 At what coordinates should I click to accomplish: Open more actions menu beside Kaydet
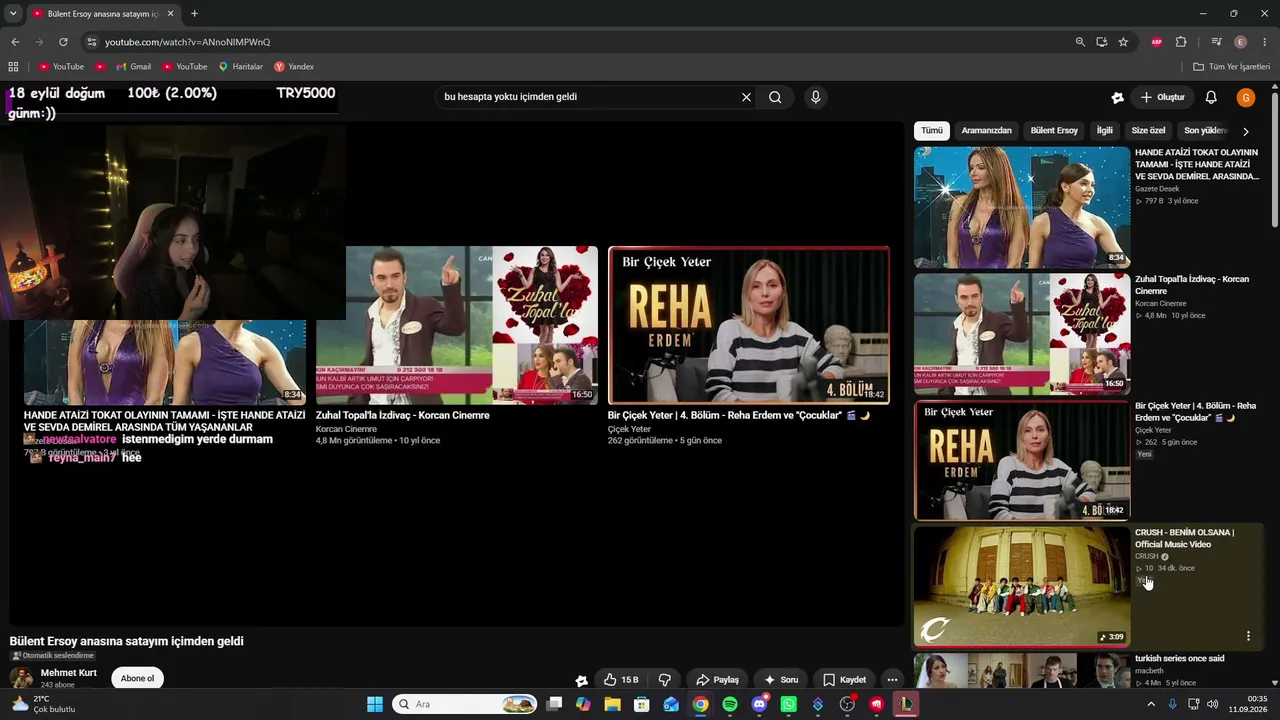892,680
